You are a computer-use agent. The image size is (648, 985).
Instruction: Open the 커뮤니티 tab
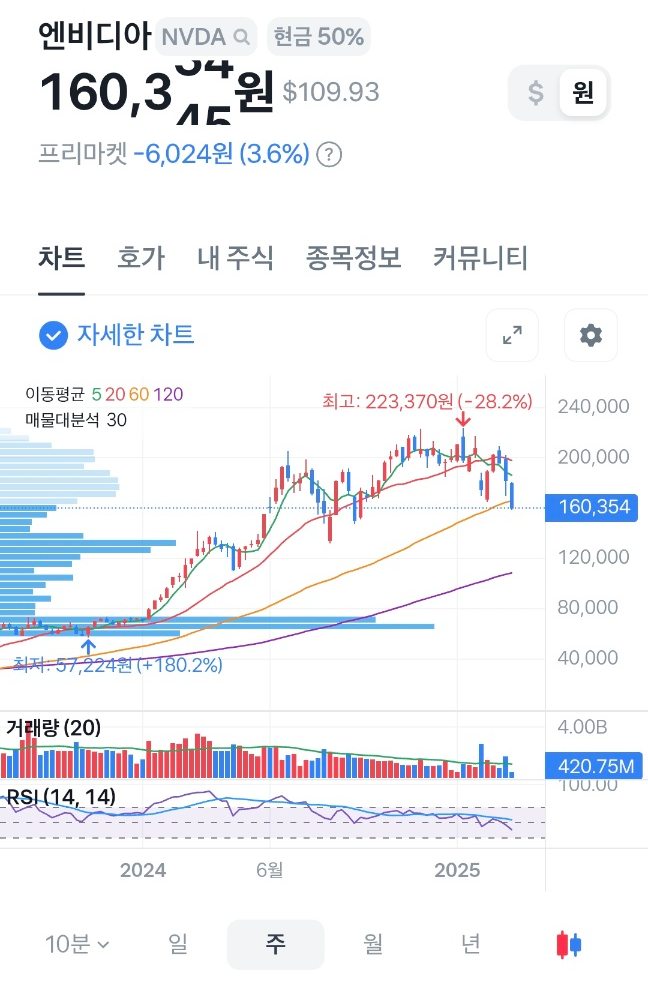(481, 258)
